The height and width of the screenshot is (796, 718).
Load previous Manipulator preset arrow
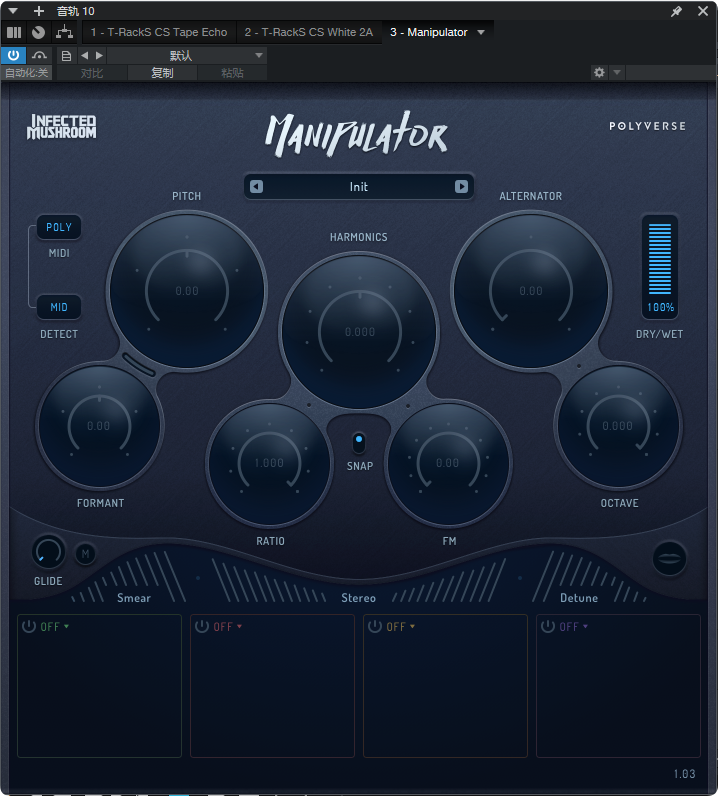256,187
